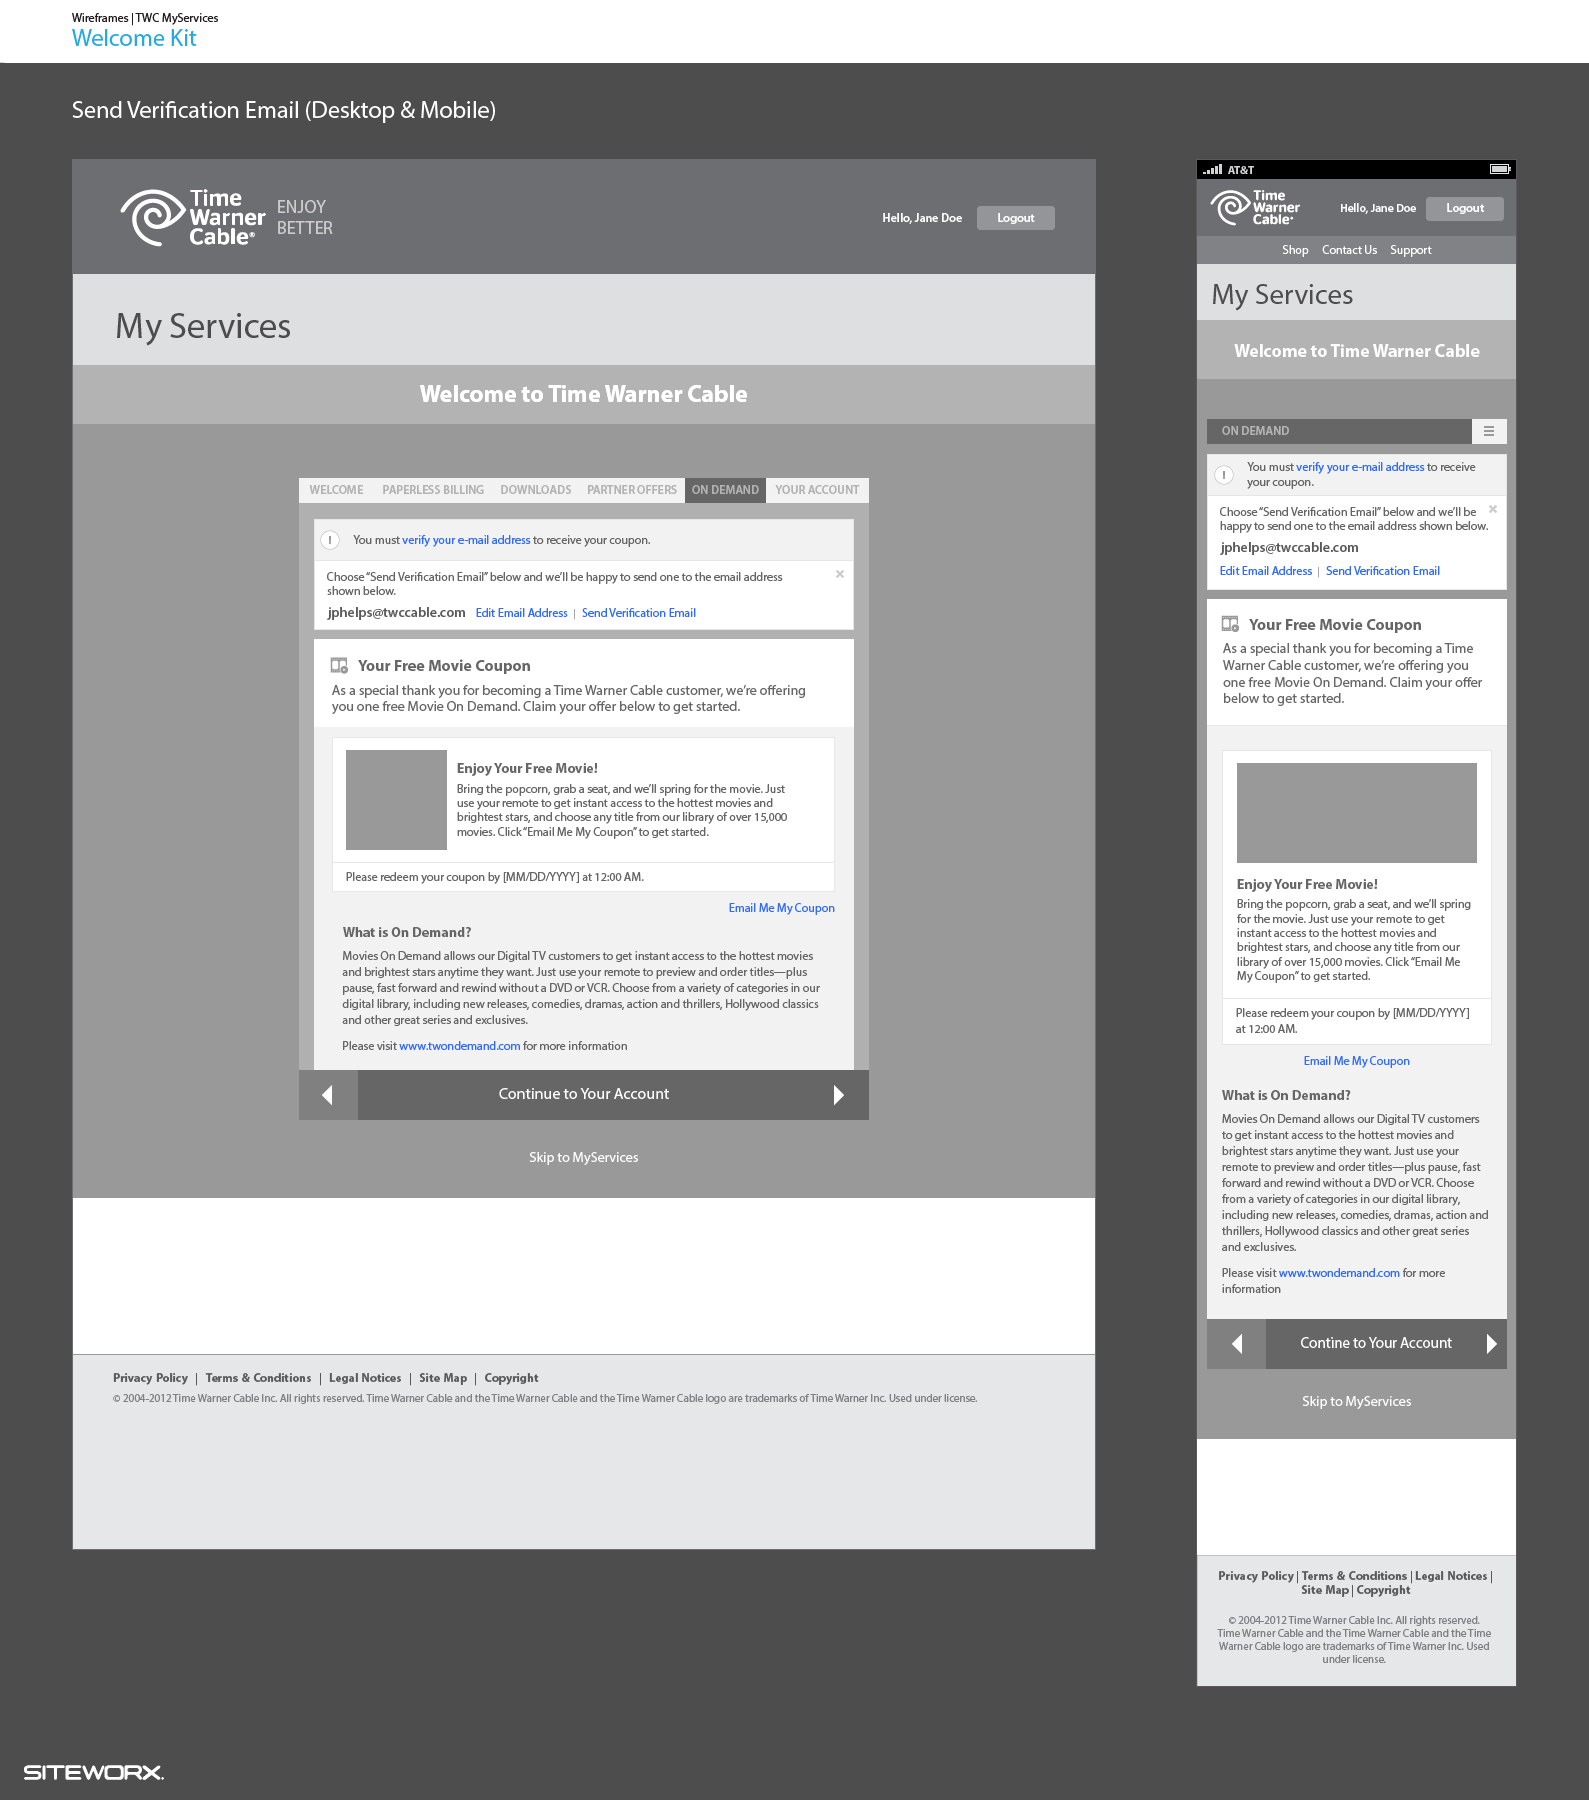Click the mobile battery status icon
1589x1800 pixels.
tap(1500, 169)
